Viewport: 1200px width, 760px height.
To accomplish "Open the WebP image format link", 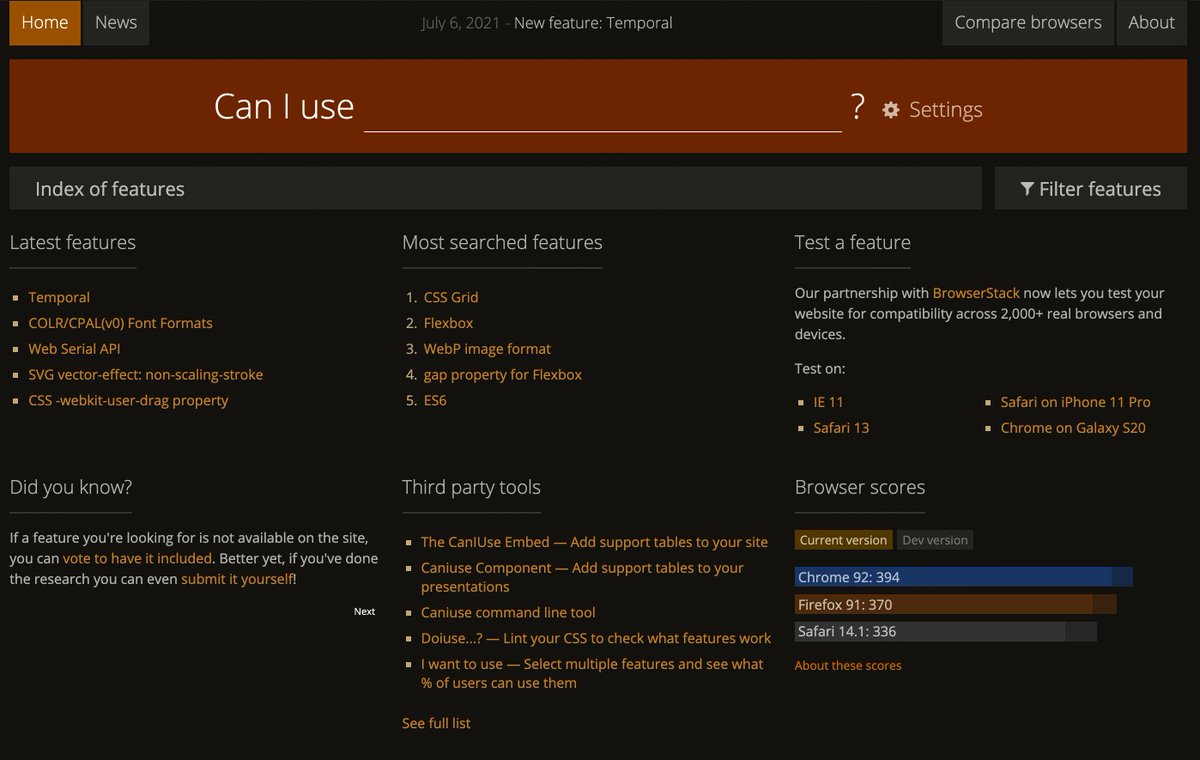I will click(x=487, y=349).
